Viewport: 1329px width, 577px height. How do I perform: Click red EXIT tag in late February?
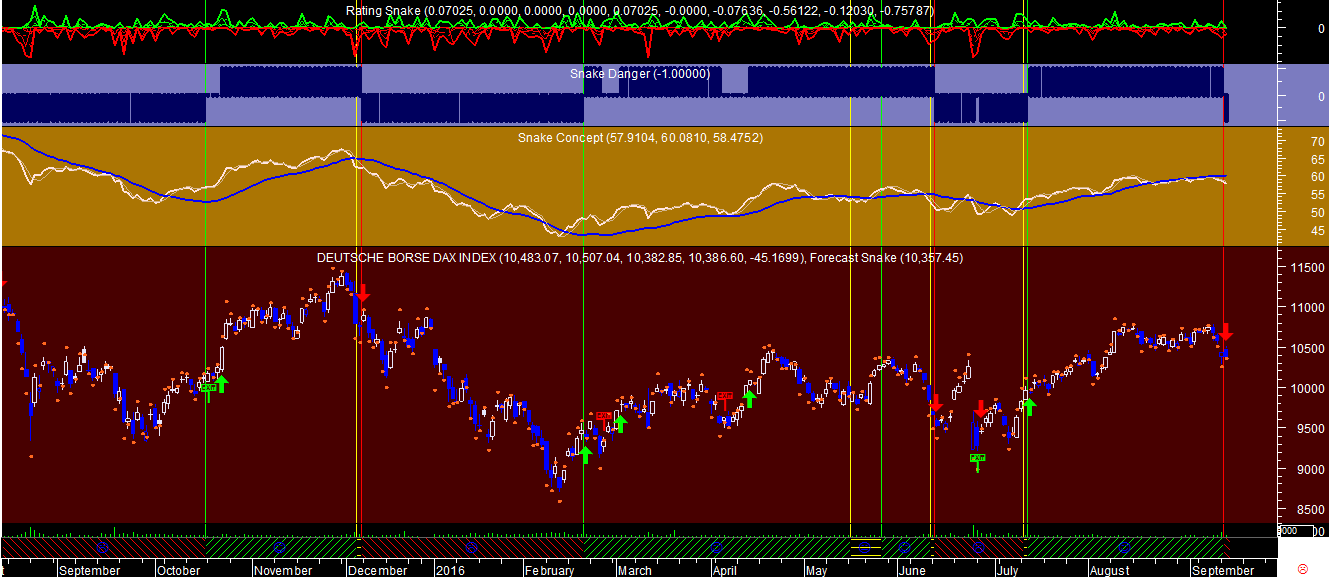pyautogui.click(x=603, y=415)
